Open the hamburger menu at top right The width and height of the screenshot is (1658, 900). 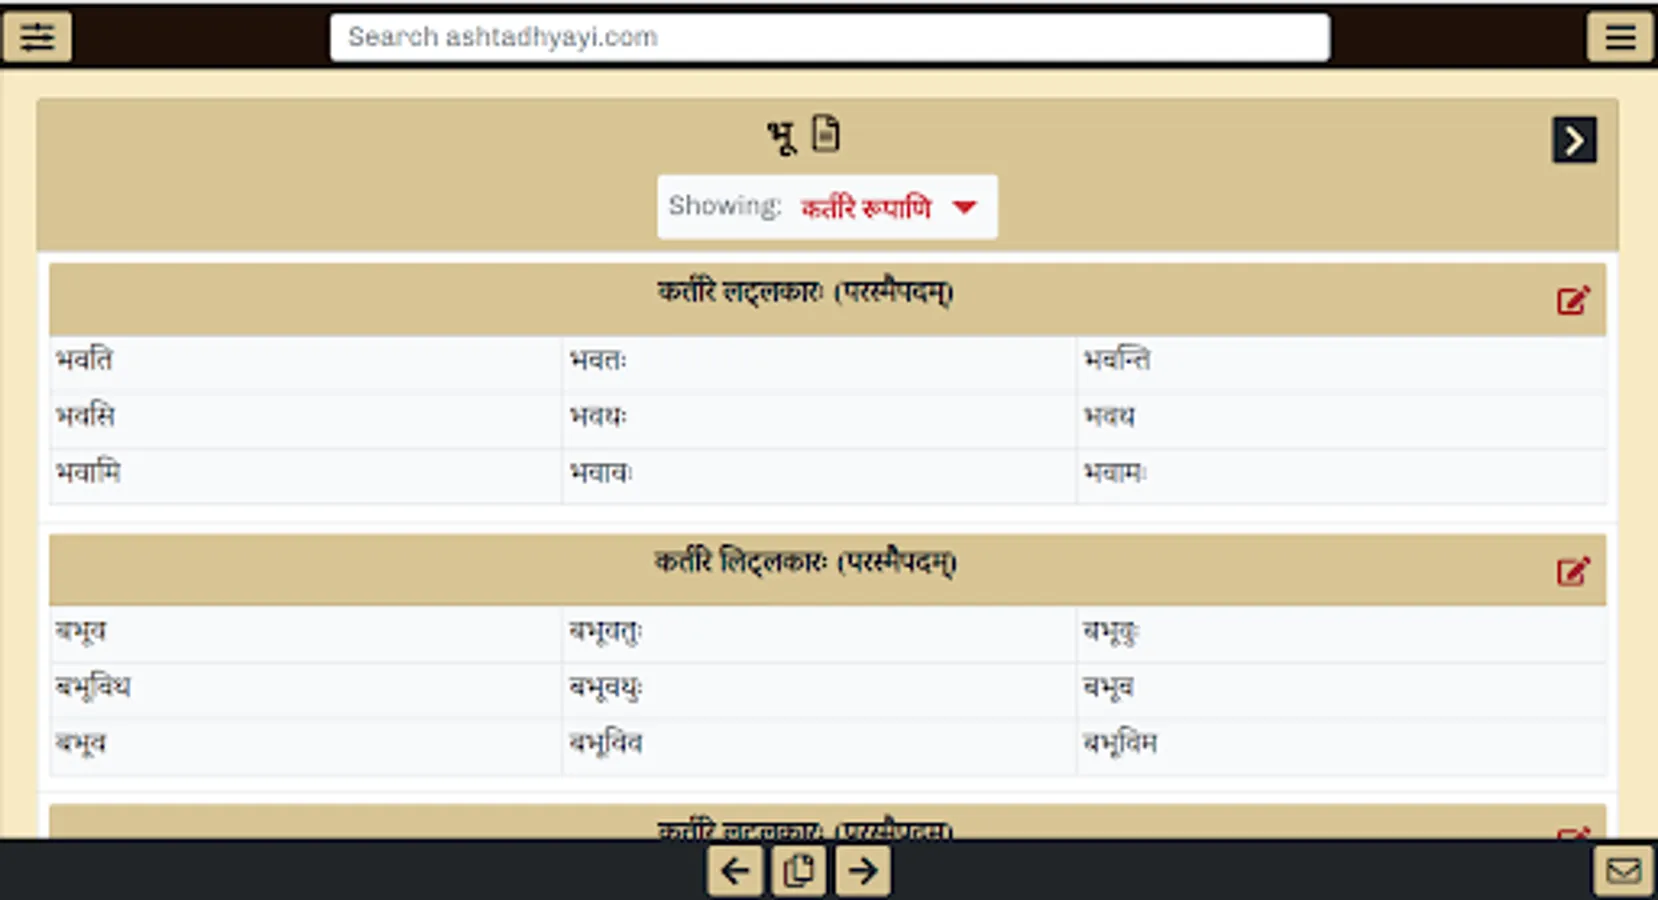pos(1620,37)
